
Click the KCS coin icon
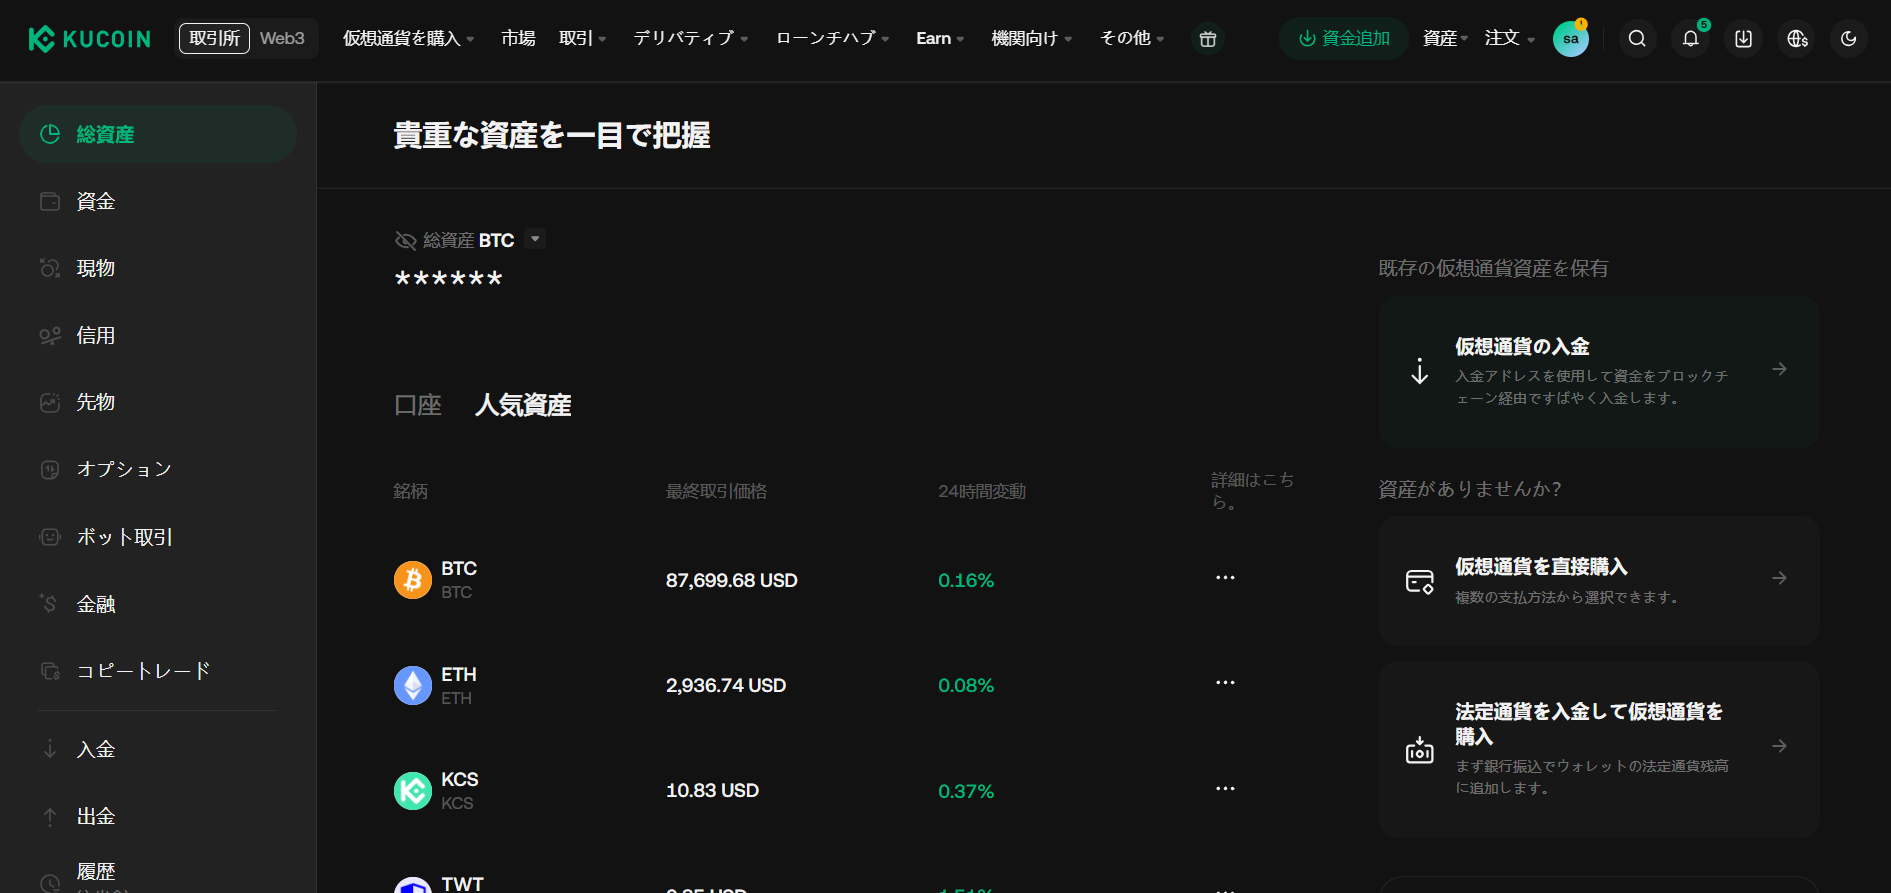(412, 791)
